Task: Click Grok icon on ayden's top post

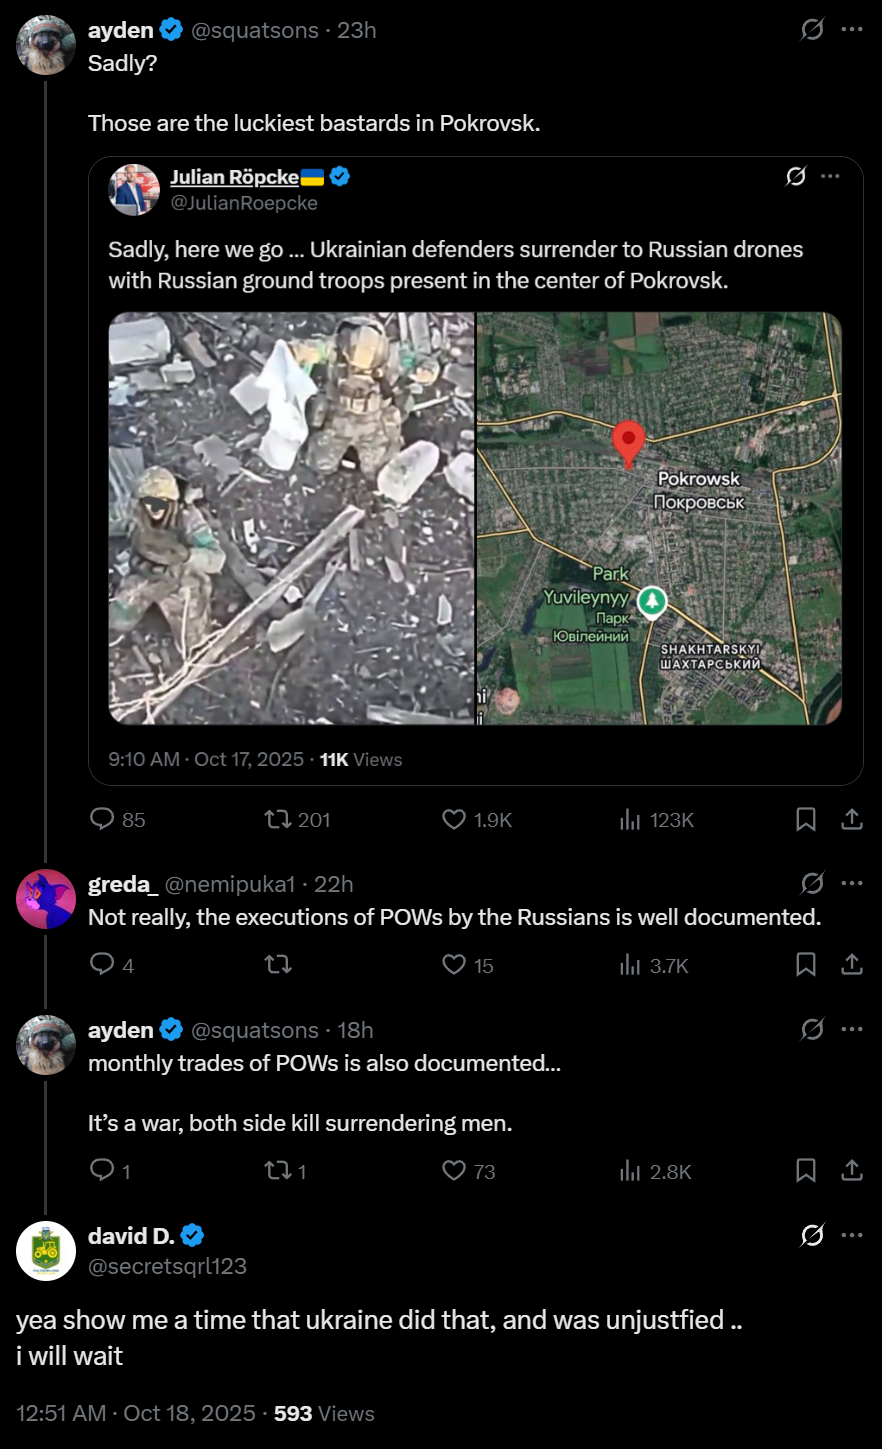Action: [812, 30]
